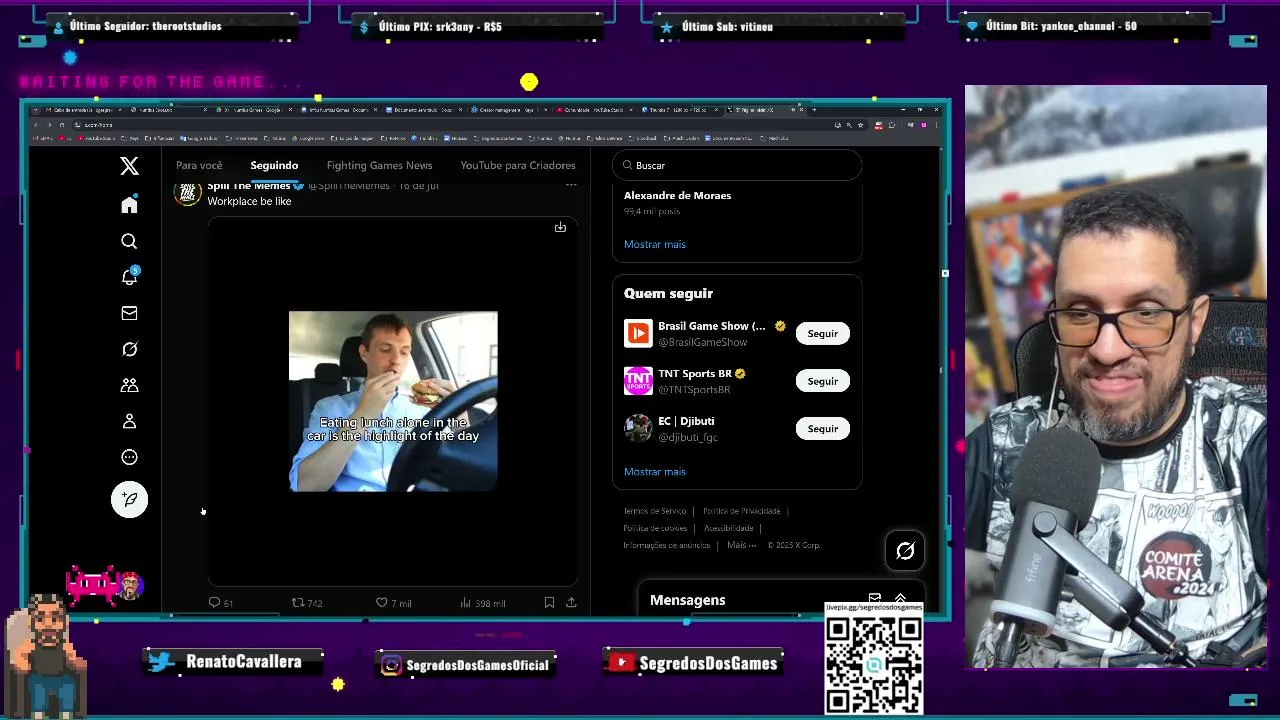Image resolution: width=1280 pixels, height=720 pixels.
Task: Repost the post with 742 reposts
Action: 306,603
